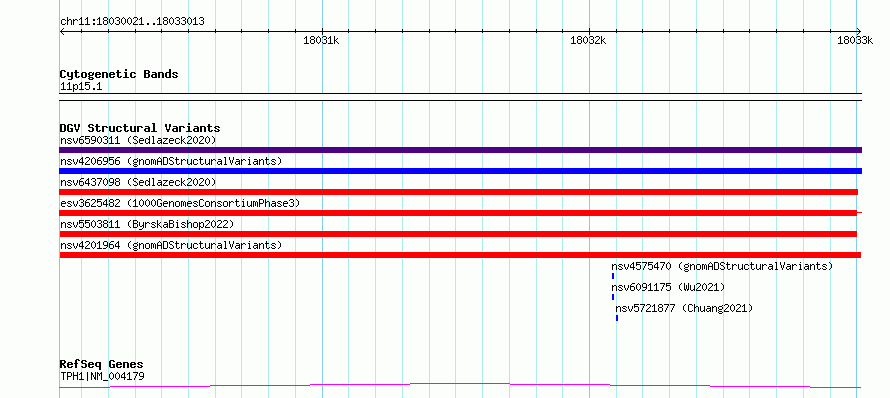Screen dimensions: 890x398
Task: Select the Cytogenetic Bands track title
Action: 119,74
